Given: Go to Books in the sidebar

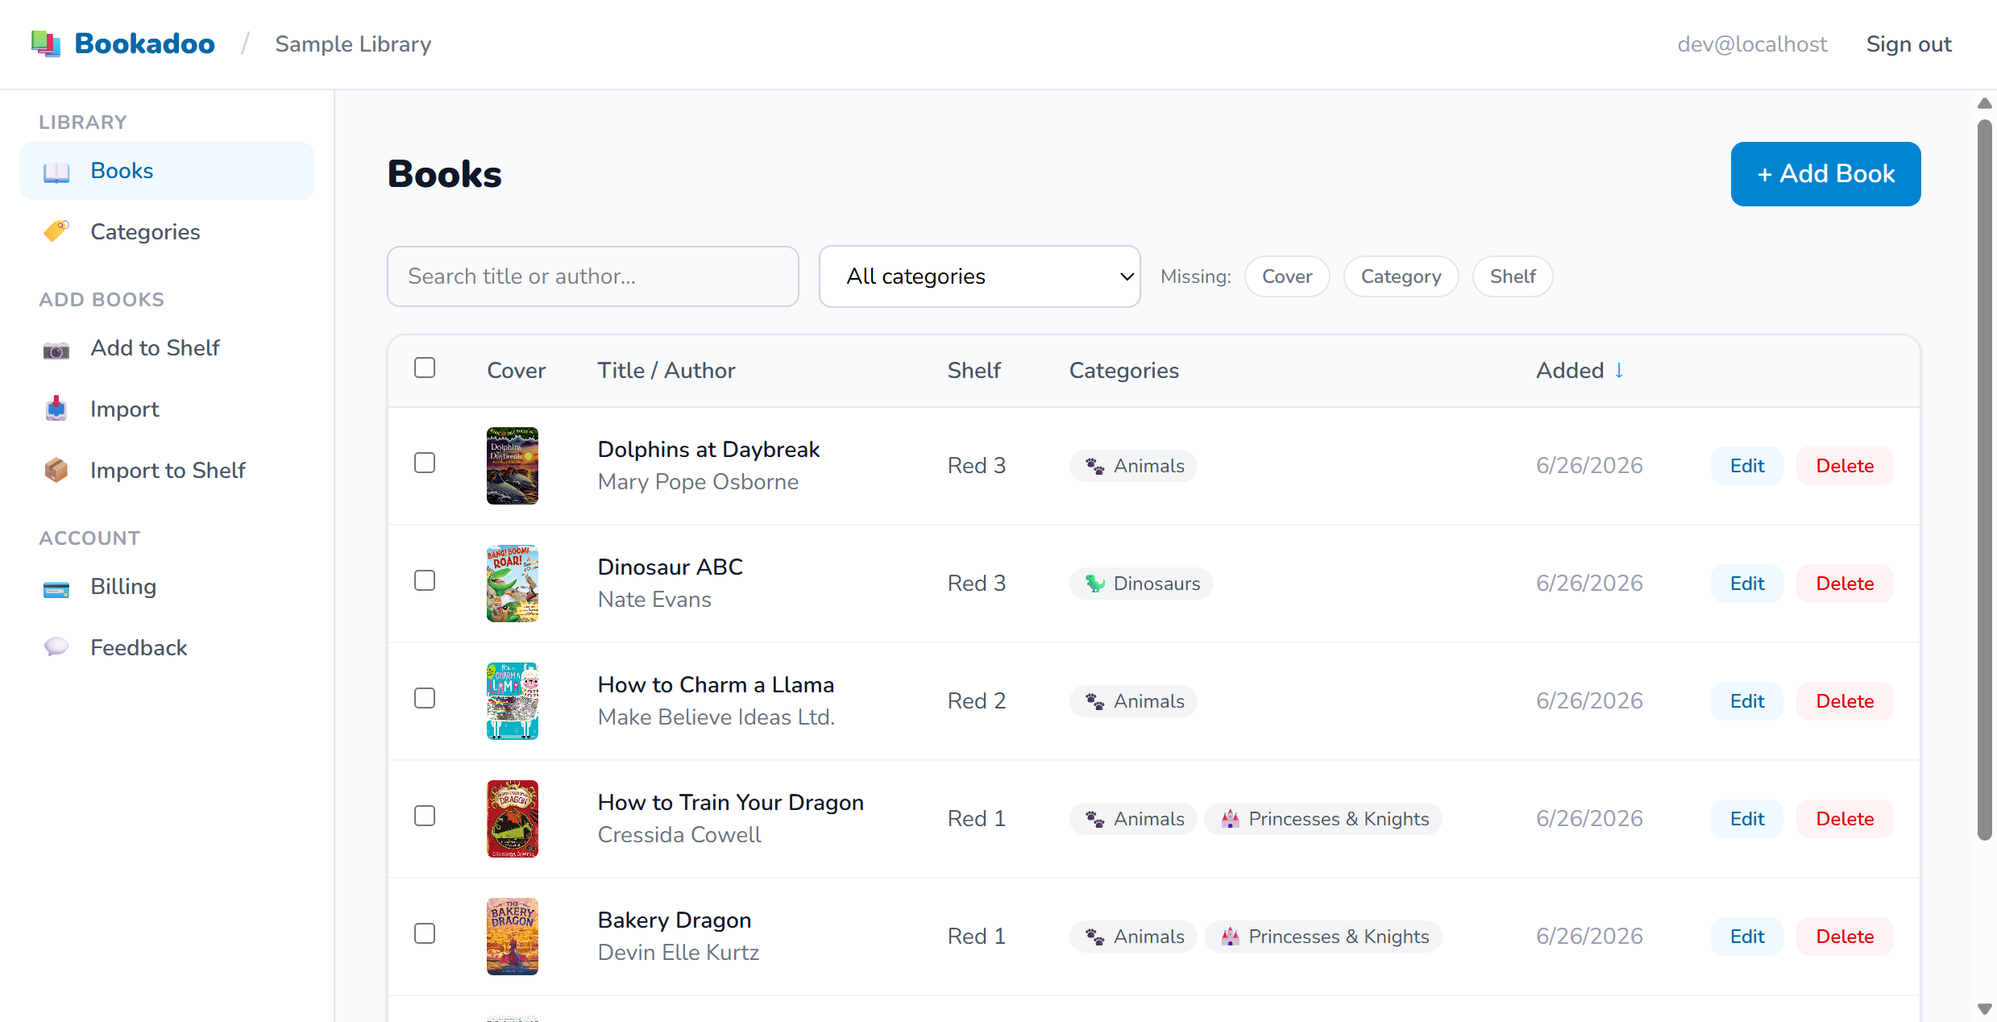Looking at the screenshot, I should [167, 171].
